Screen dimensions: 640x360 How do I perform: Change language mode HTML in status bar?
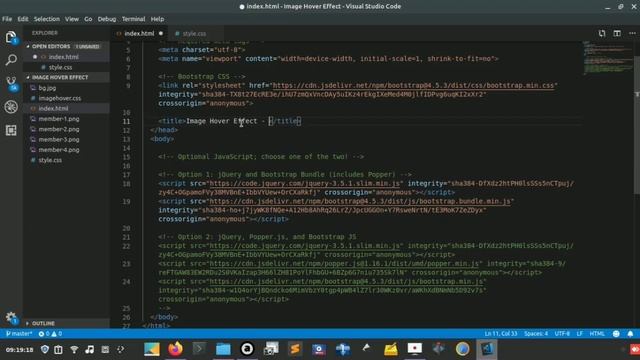pyautogui.click(x=597, y=334)
